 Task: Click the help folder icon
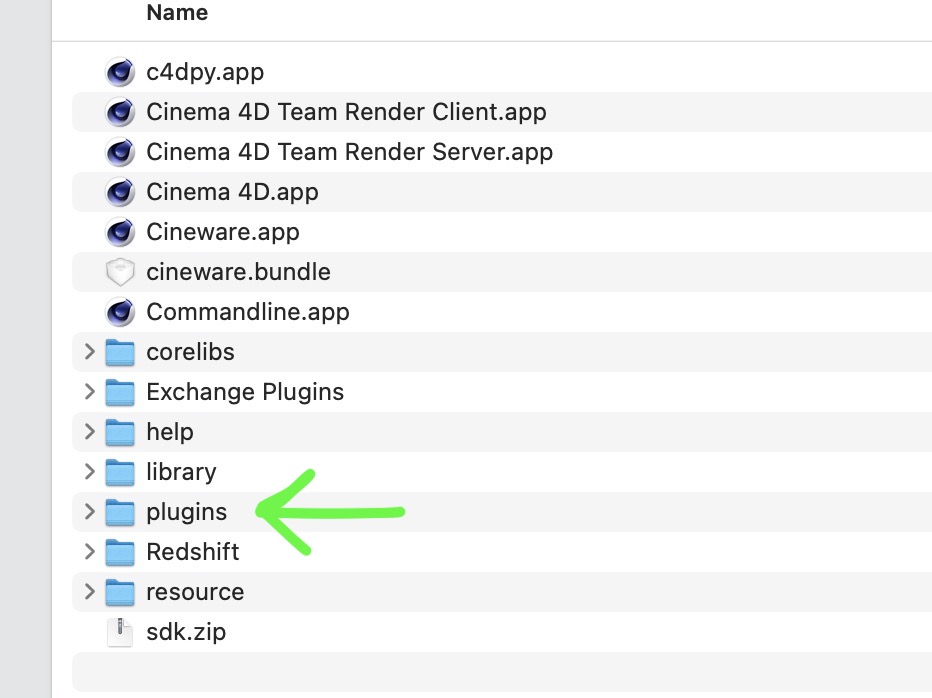[120, 432]
